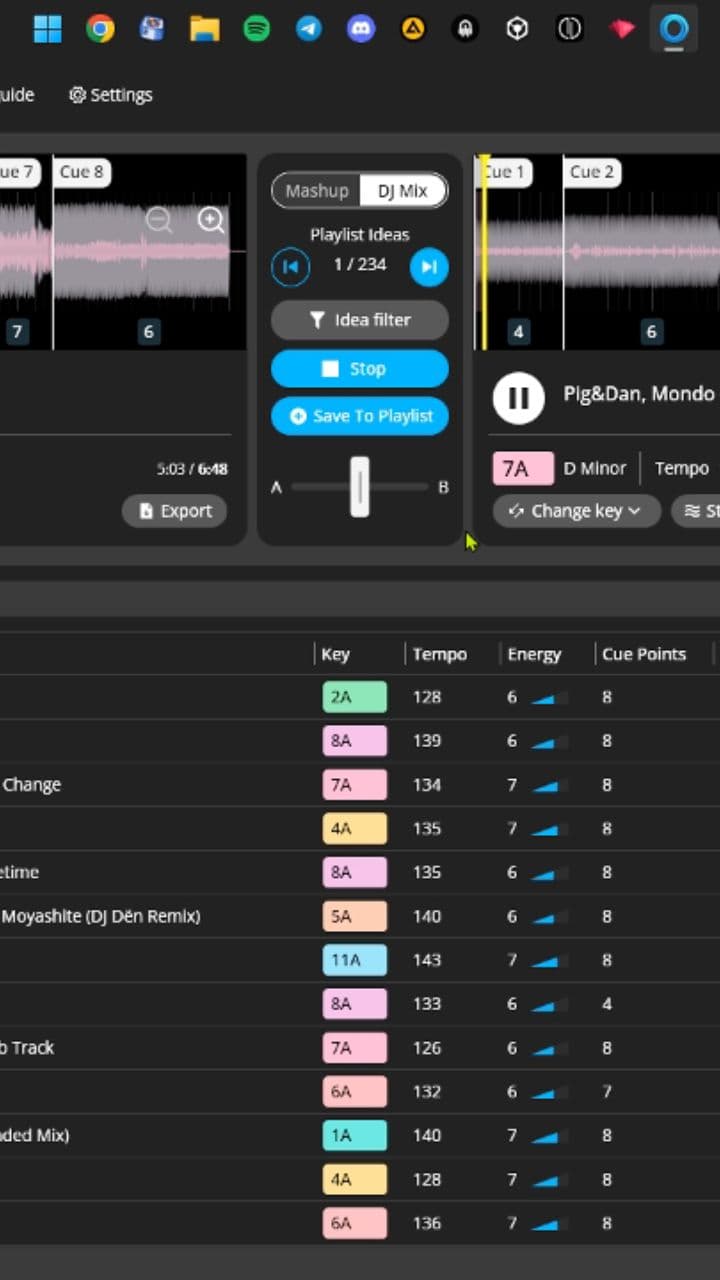Select the 6A key tag at 136 tempo
720x1280 pixels.
tap(354, 1223)
